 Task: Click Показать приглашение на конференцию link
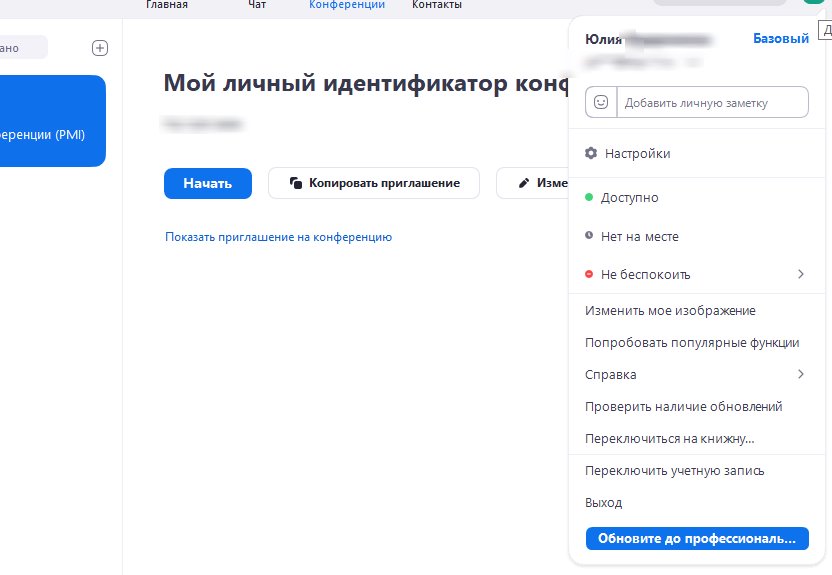pyautogui.click(x=278, y=237)
